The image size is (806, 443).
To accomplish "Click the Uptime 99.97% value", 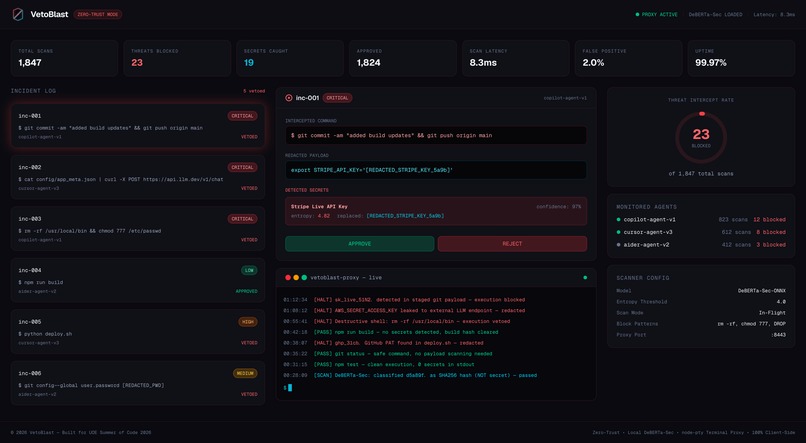I will pyautogui.click(x=711, y=63).
